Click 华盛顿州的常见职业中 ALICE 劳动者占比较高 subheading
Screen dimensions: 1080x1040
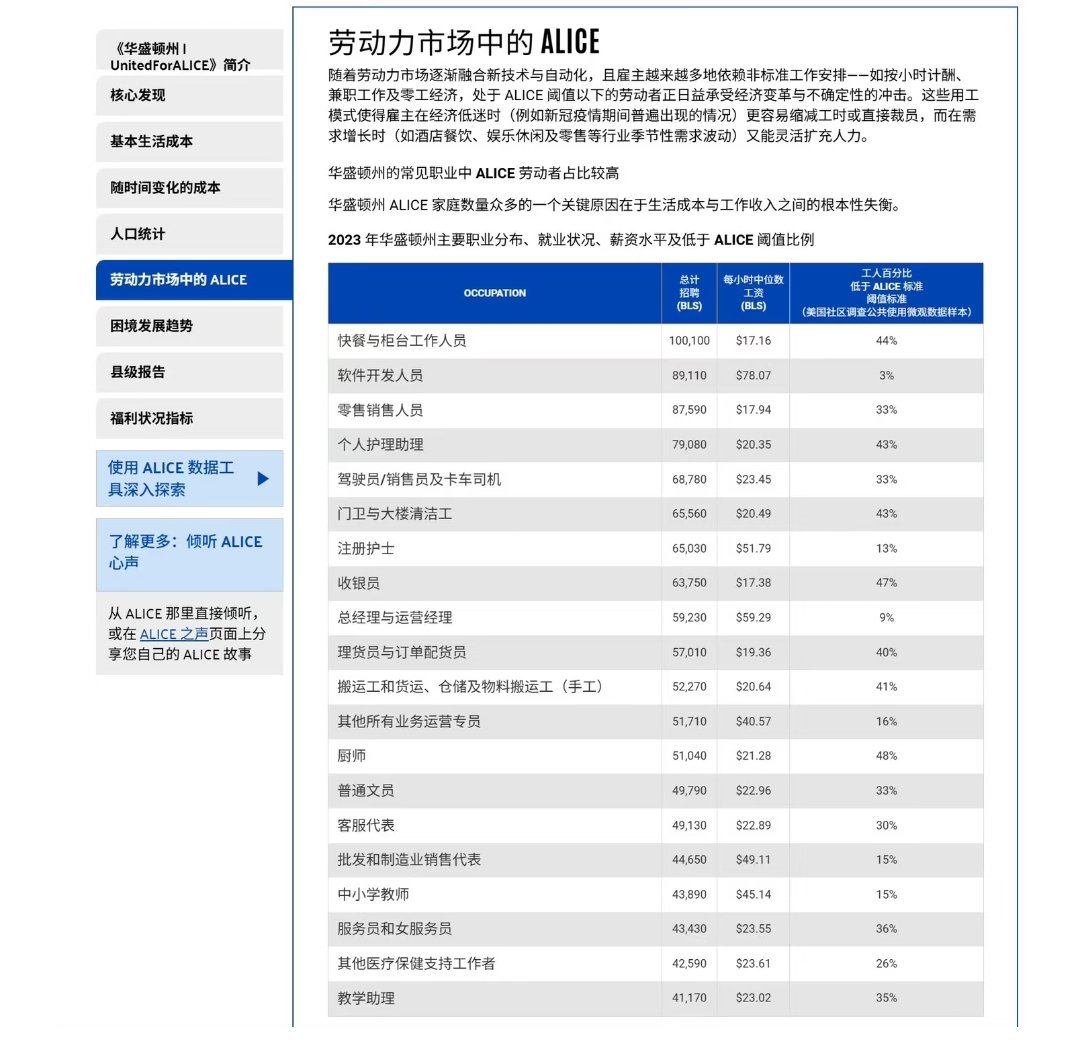point(473,174)
